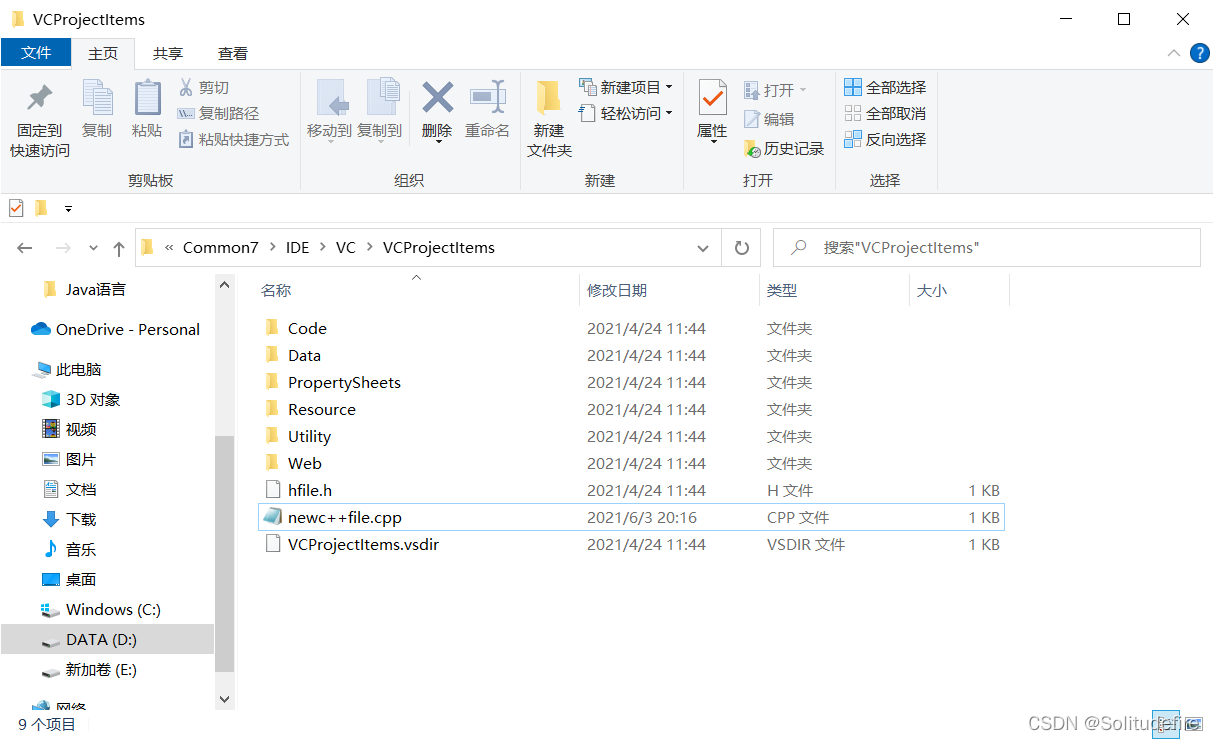Click Edit (编辑) in the ribbon
The image size is (1214, 740).
click(x=769, y=119)
